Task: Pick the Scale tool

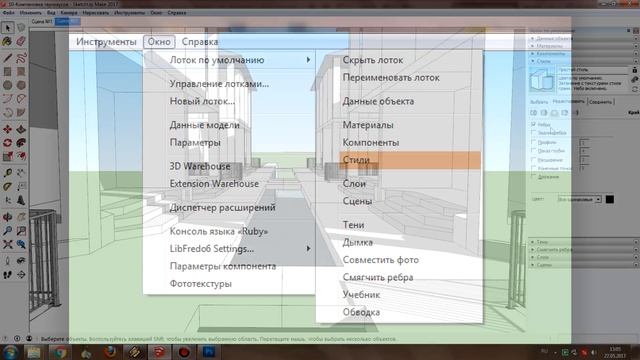Action: (7, 156)
